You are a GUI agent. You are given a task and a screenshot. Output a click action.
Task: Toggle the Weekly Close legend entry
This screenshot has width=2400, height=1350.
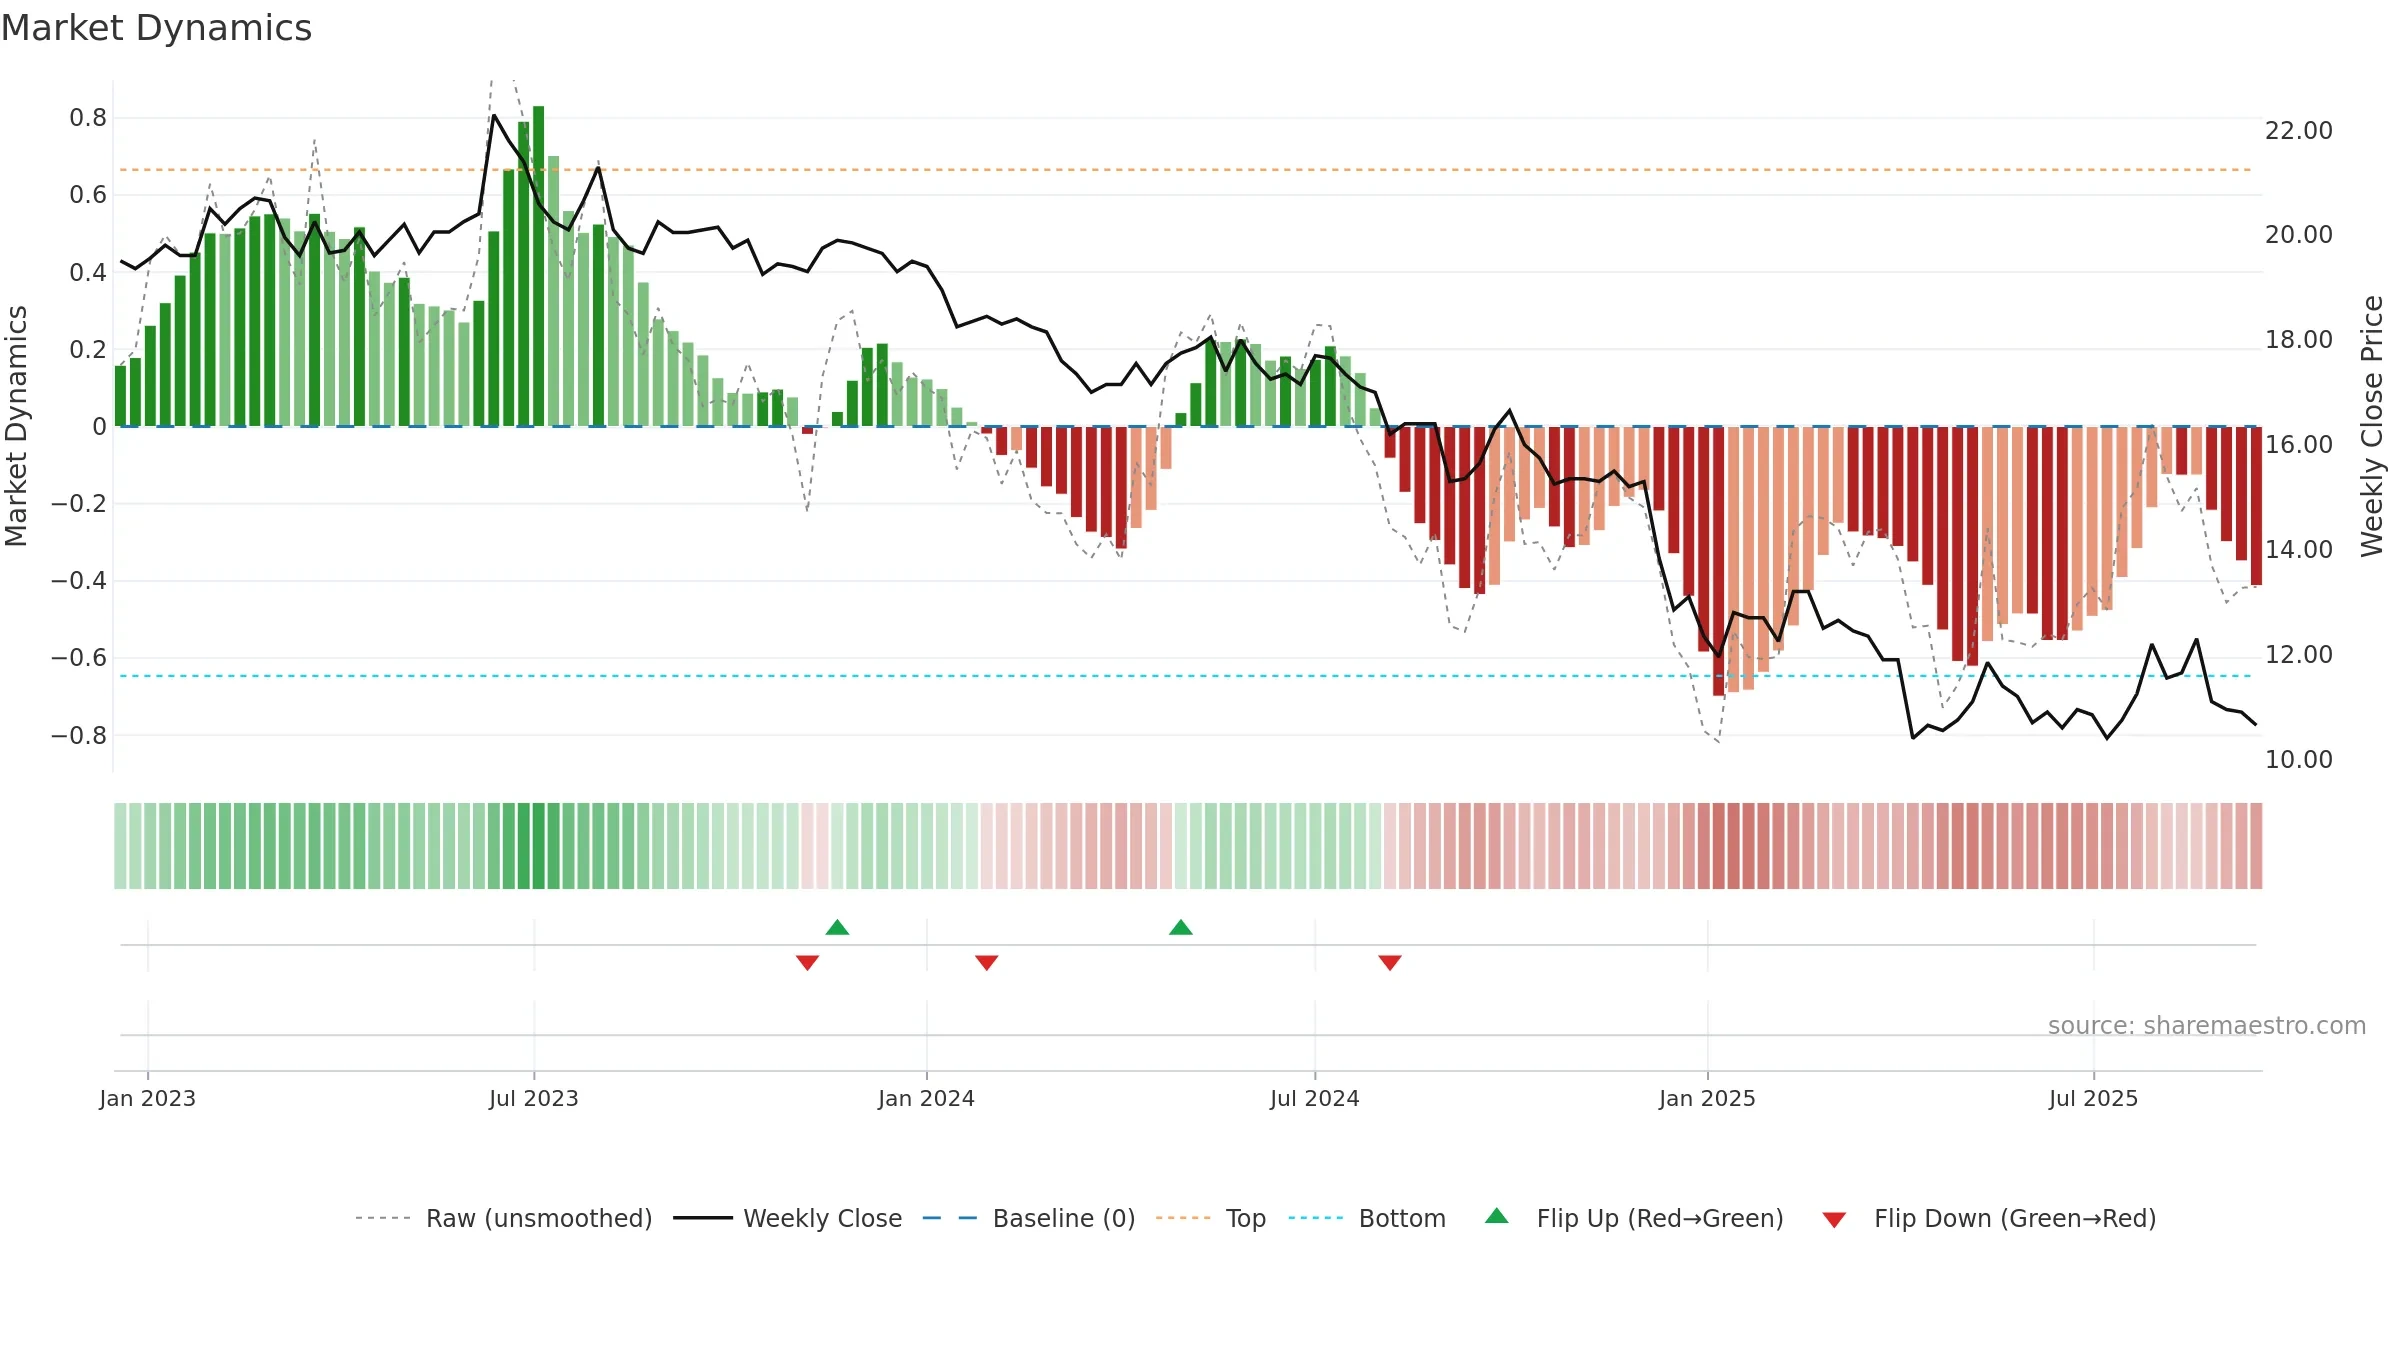pyautogui.click(x=788, y=1218)
